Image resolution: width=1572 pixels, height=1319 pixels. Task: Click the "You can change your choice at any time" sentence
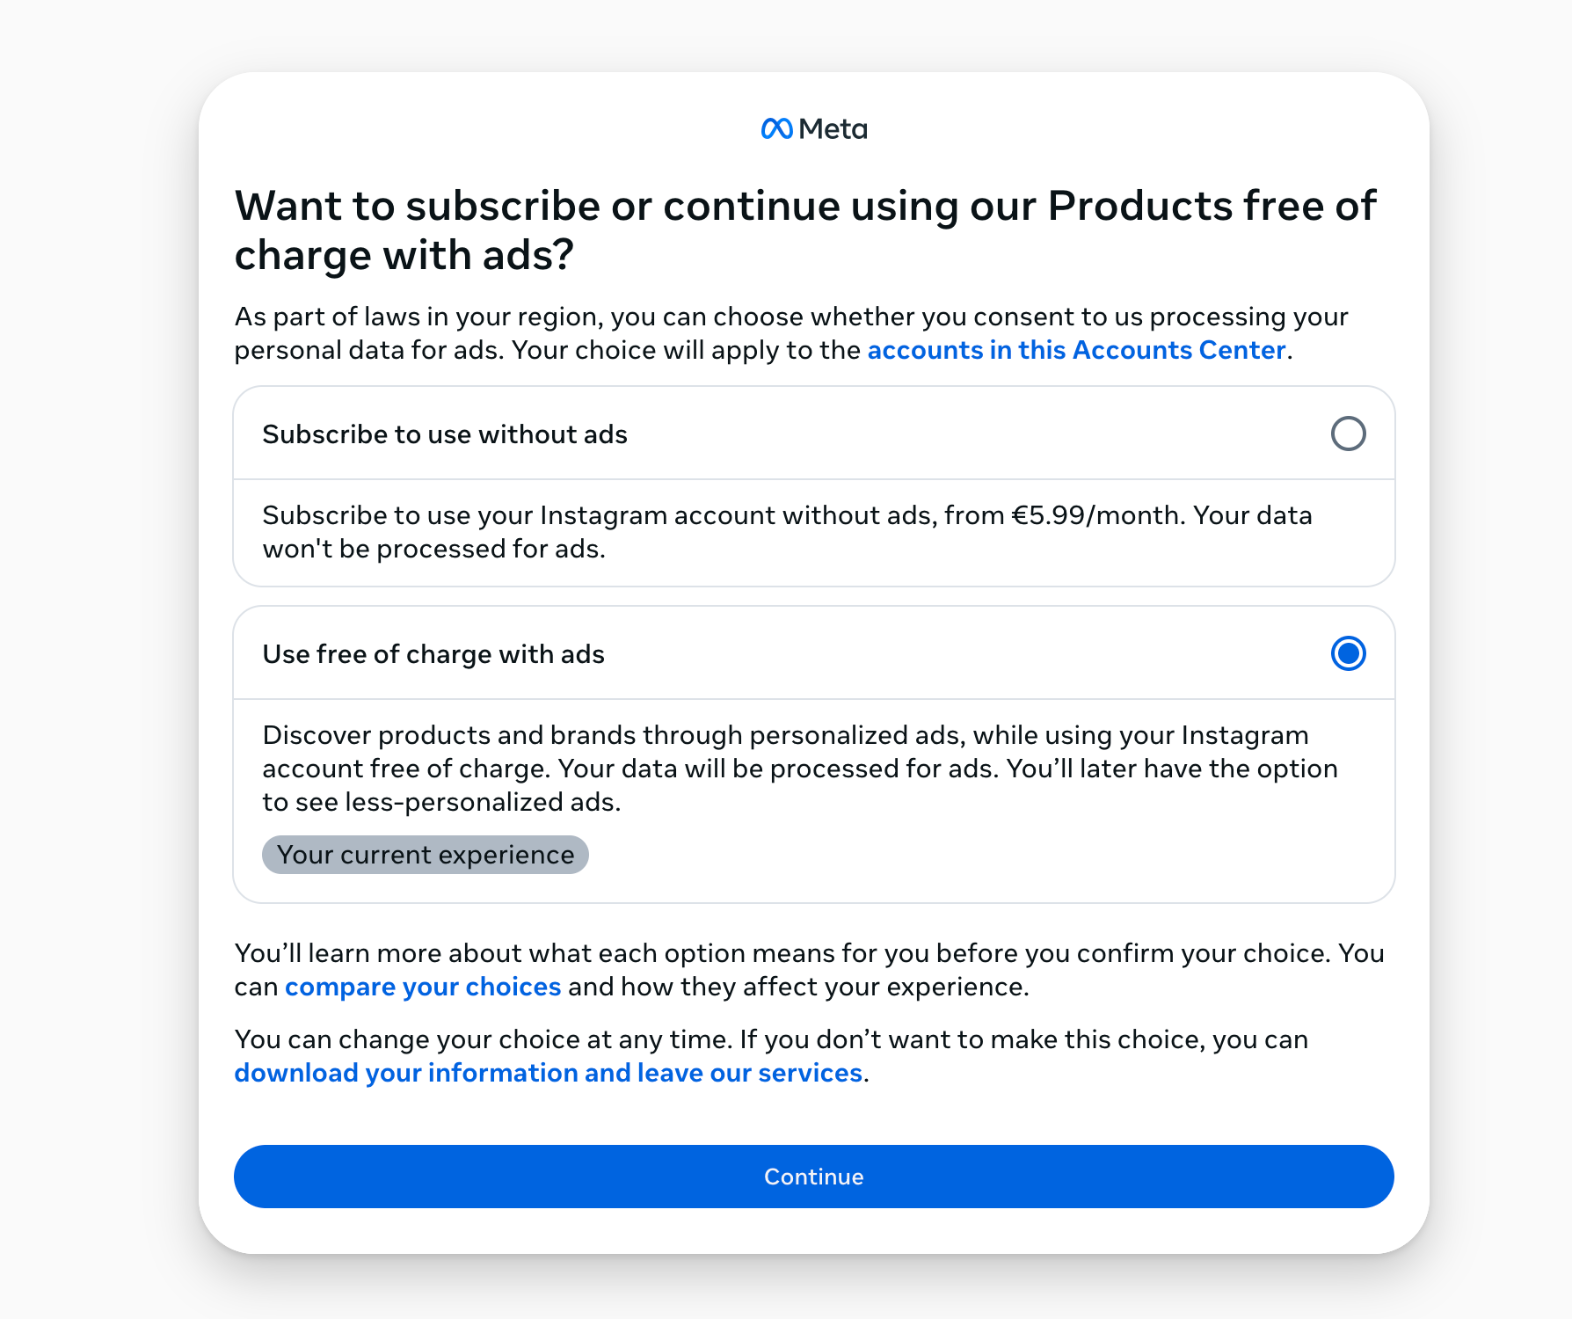(x=485, y=1040)
